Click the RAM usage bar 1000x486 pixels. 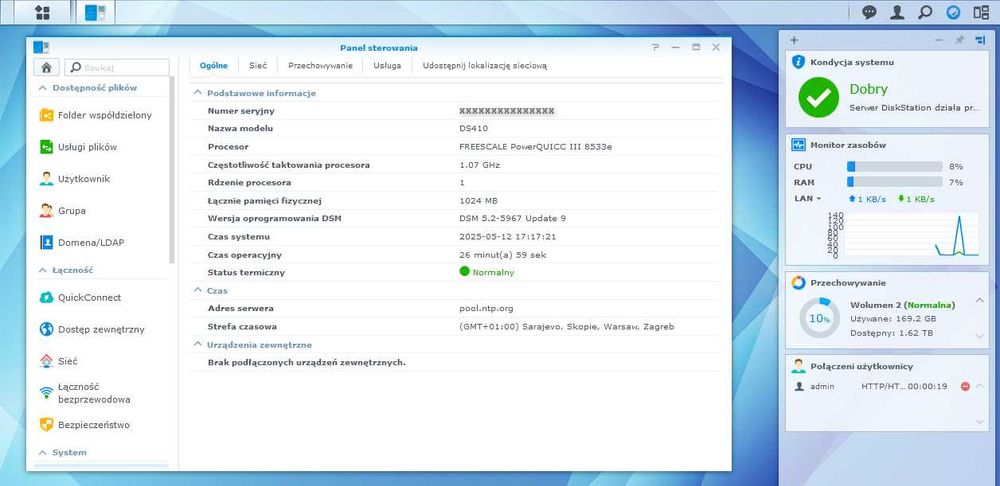(894, 182)
